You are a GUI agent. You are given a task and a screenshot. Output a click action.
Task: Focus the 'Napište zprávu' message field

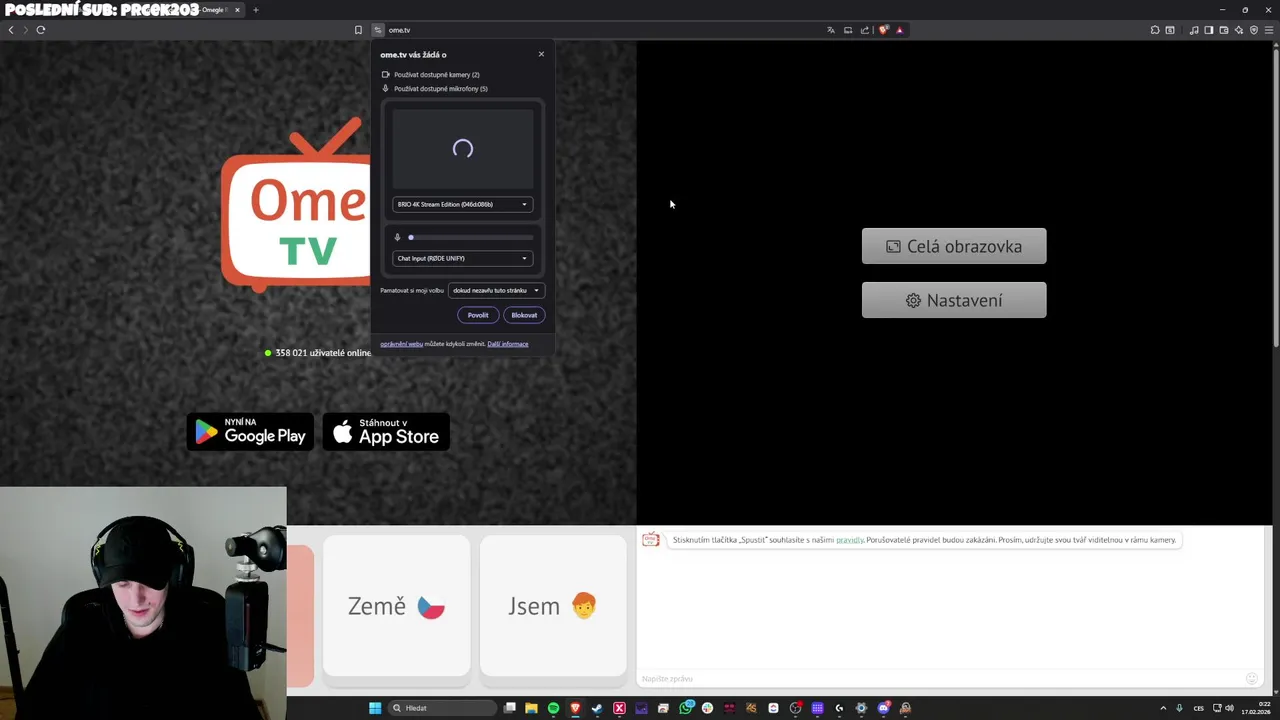tap(940, 679)
